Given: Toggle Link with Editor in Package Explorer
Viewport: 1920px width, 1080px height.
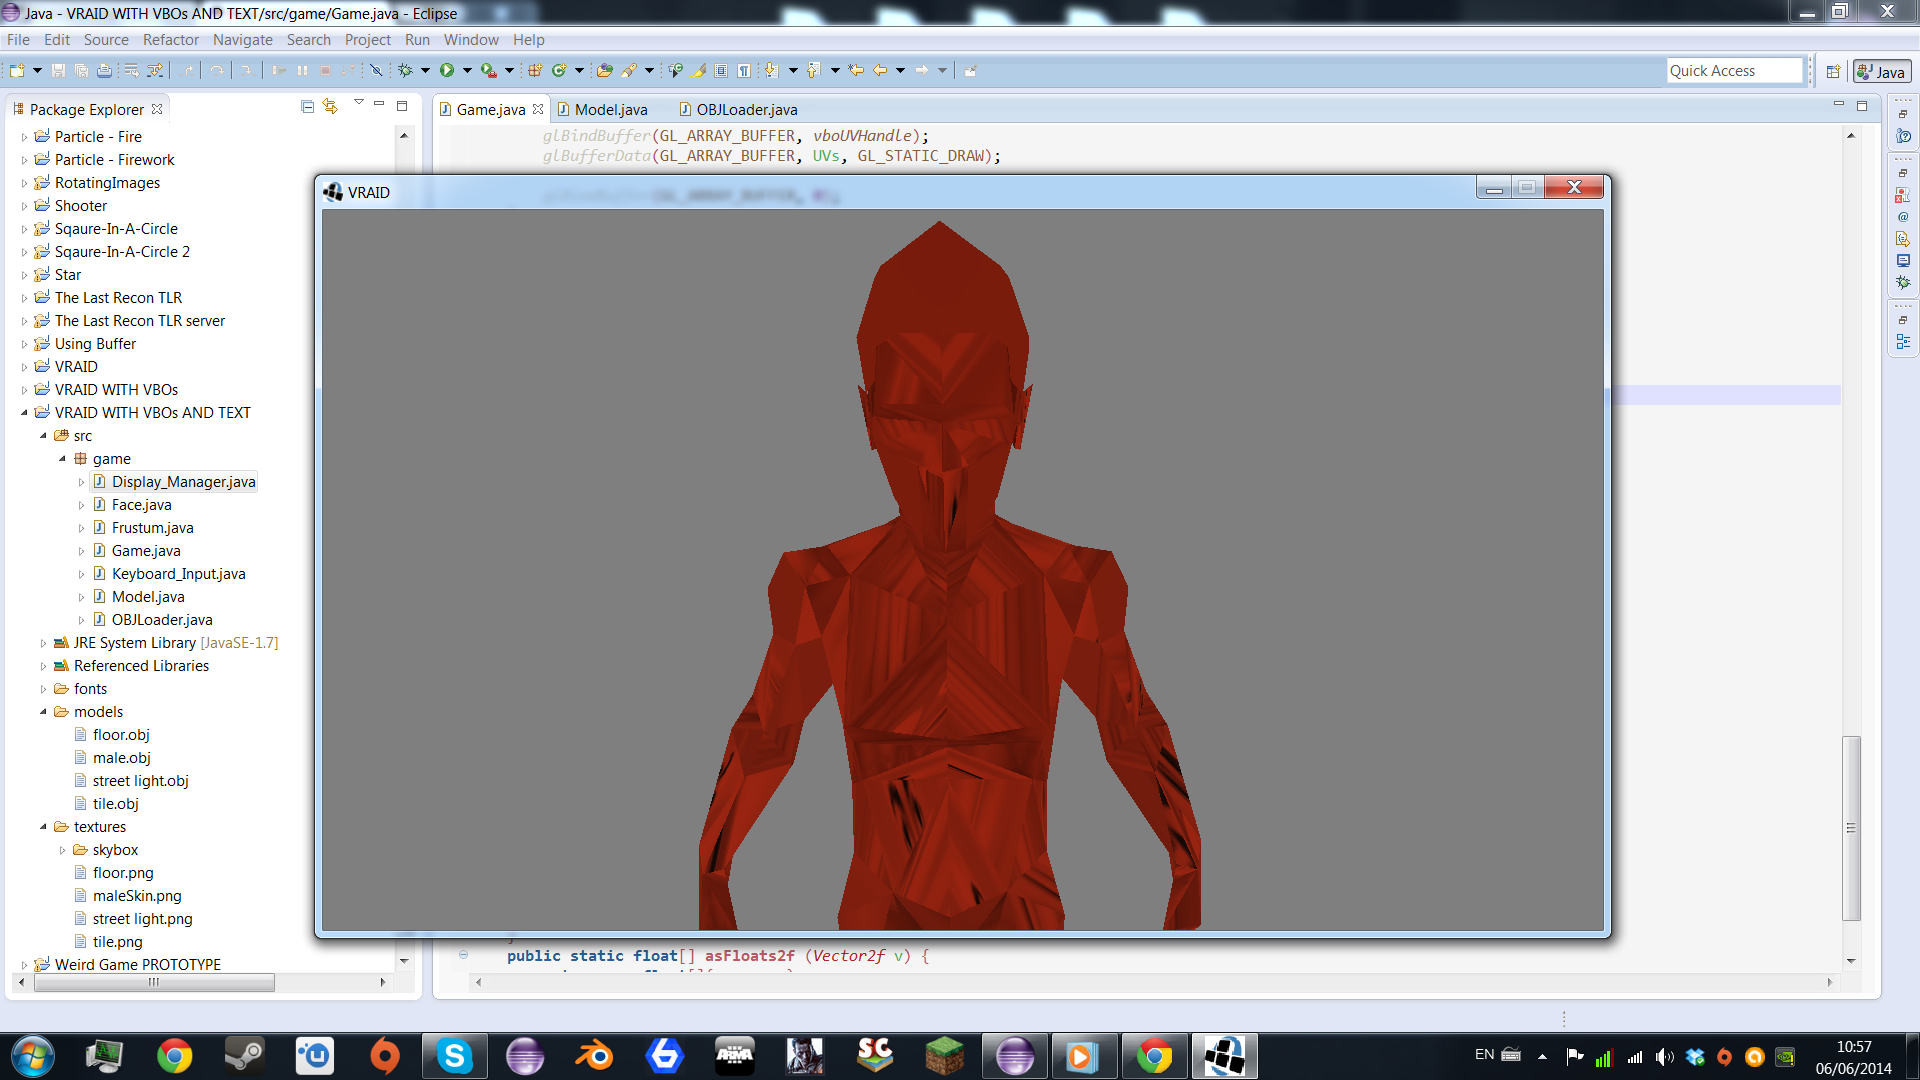Looking at the screenshot, I should (x=330, y=106).
